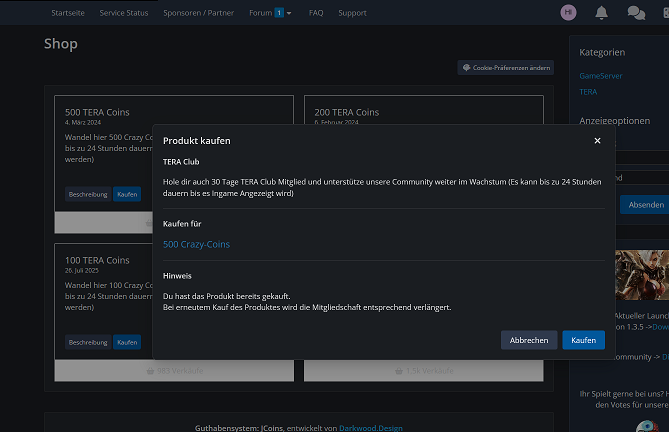669x432 pixels.
Task: Click Kaufen button in the dialog
Action: tap(583, 340)
